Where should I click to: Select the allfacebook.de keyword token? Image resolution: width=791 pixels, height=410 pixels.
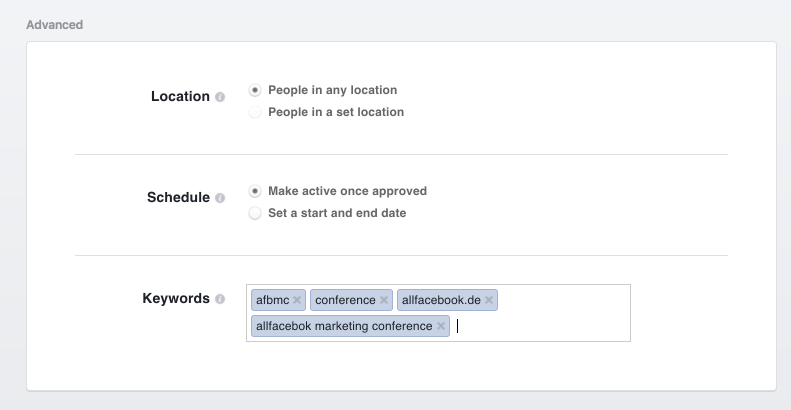[441, 300]
